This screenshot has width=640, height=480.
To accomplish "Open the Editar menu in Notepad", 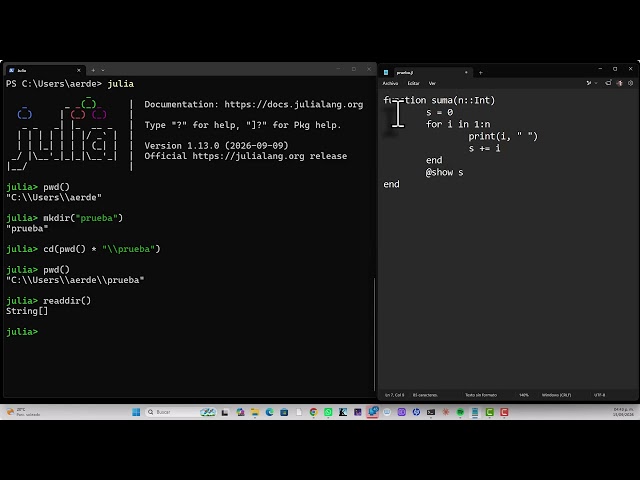I will [x=413, y=83].
